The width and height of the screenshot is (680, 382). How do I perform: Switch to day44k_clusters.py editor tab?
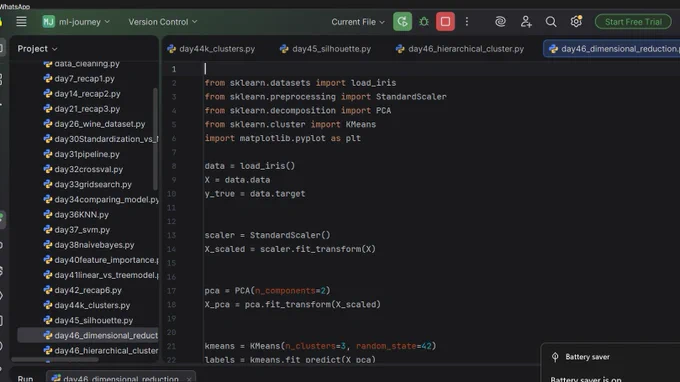[x=211, y=49]
